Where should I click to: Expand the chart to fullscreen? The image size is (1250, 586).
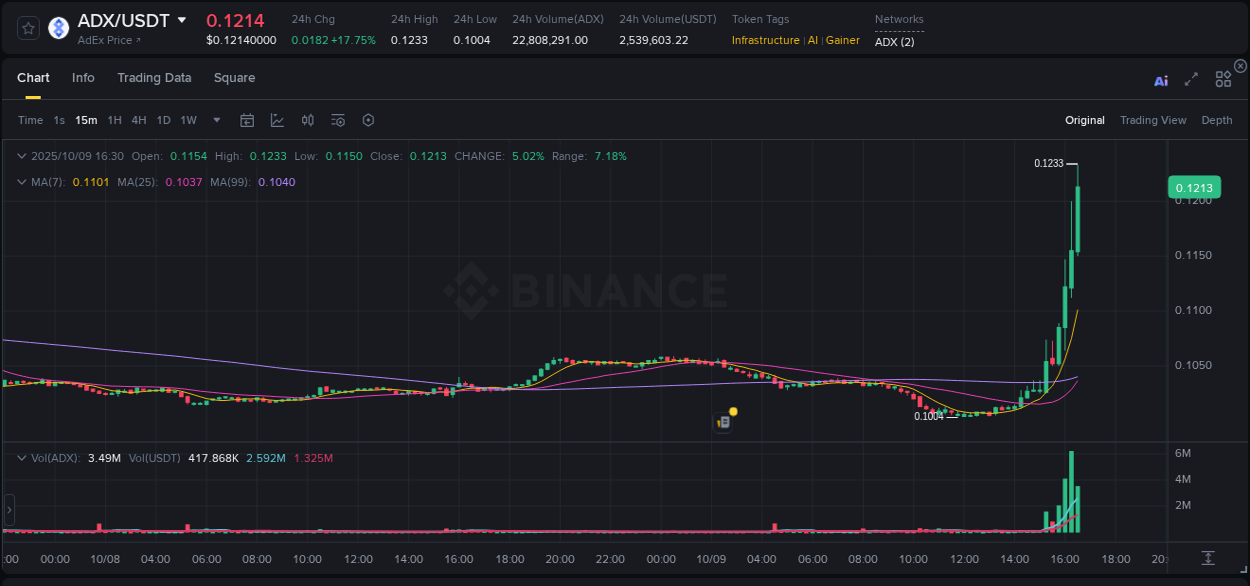pos(1191,80)
